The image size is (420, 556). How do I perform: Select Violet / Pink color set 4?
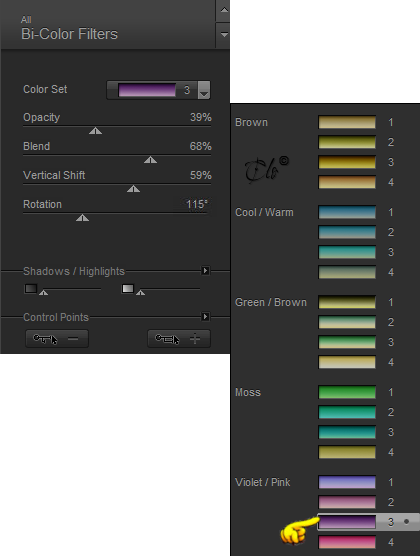coord(347,542)
